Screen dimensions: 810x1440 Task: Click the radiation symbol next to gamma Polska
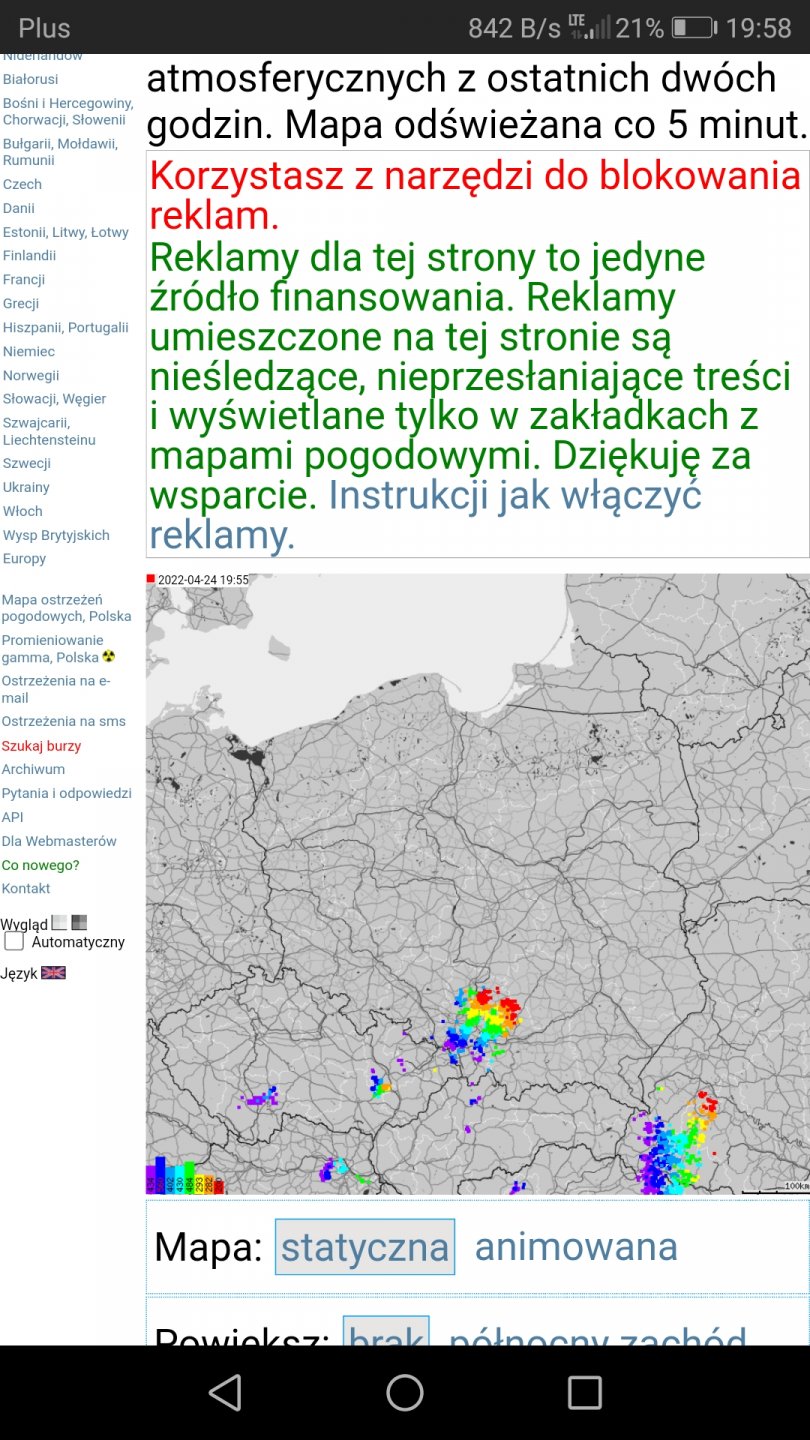109,657
